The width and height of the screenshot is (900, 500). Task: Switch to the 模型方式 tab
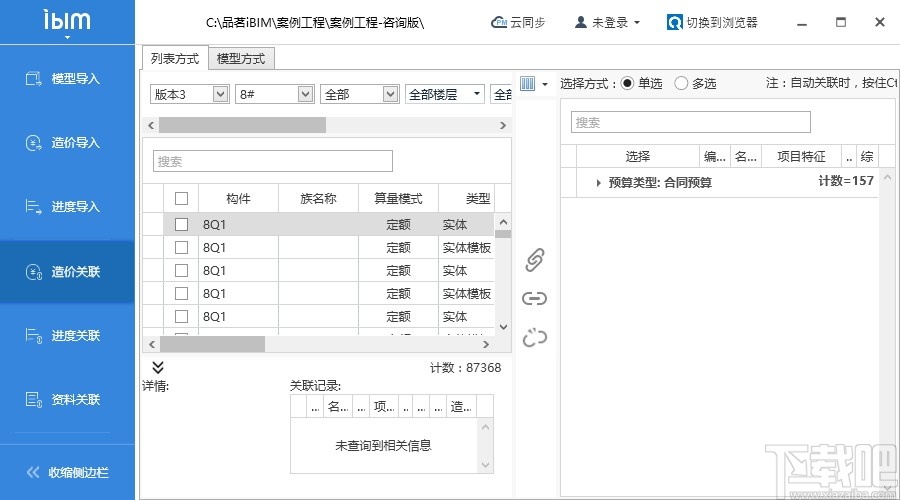point(241,59)
